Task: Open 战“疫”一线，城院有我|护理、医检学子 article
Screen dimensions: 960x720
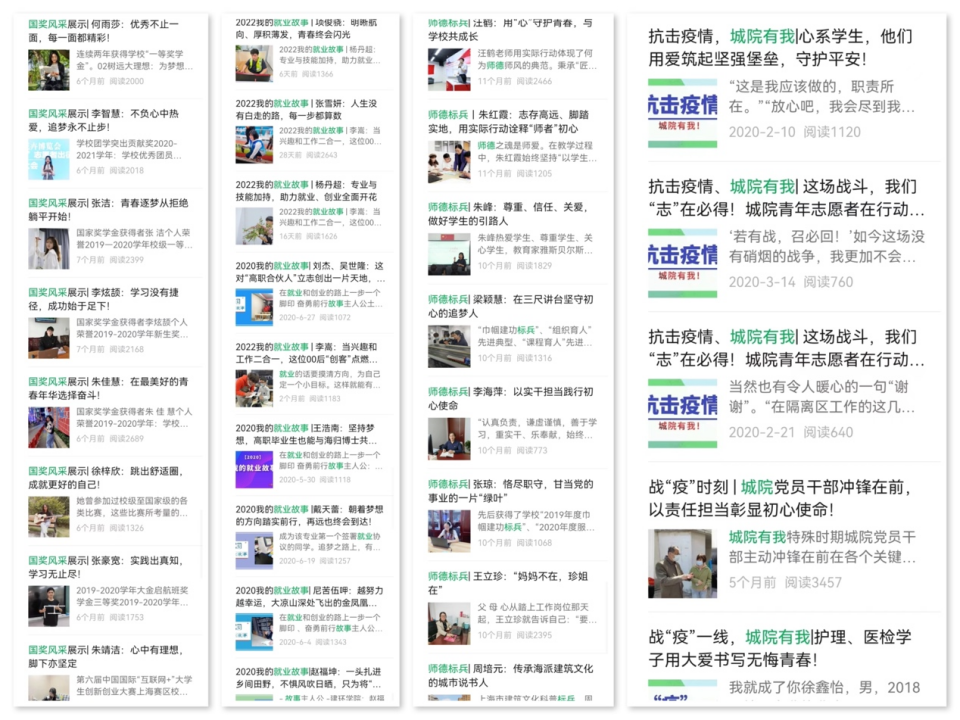Action: click(780, 648)
